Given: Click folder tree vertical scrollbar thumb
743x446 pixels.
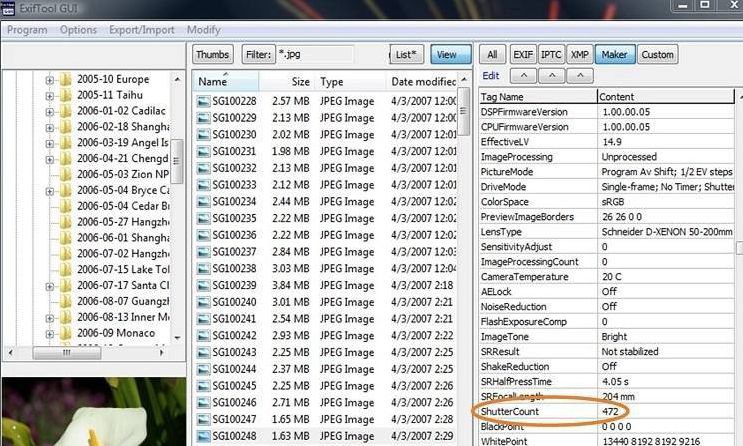Looking at the screenshot, I should point(177,161).
